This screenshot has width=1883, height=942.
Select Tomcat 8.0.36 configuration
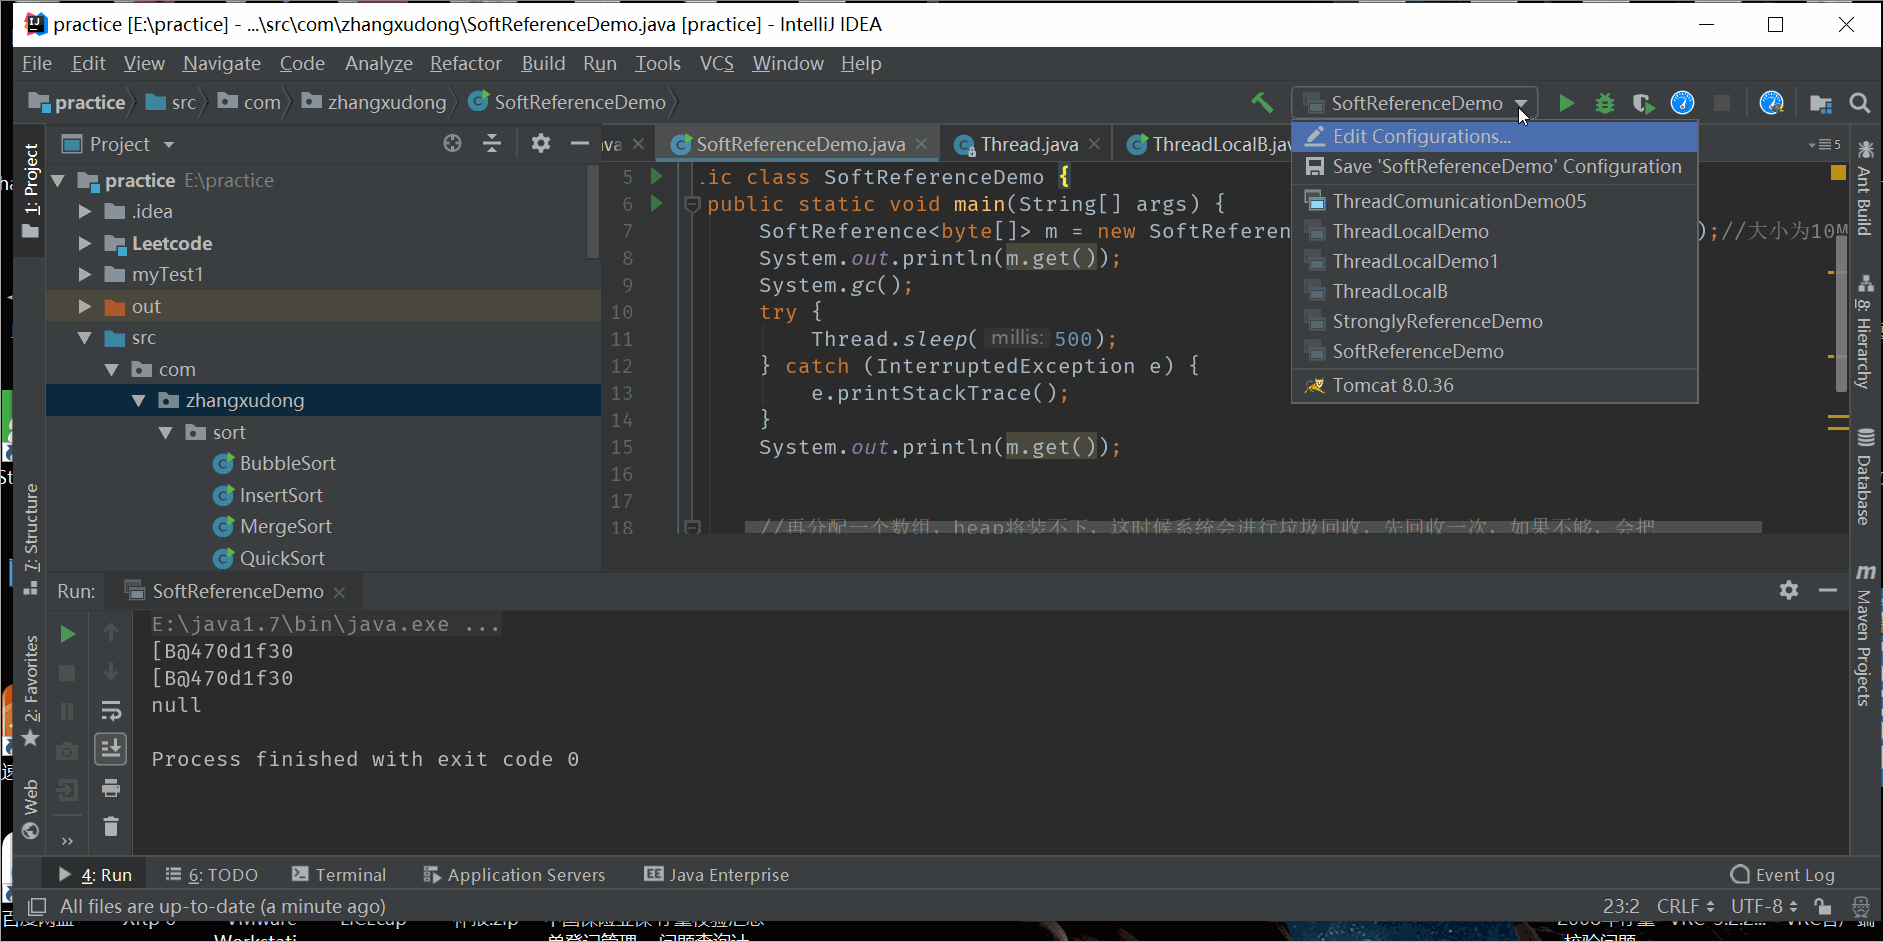click(1495, 385)
